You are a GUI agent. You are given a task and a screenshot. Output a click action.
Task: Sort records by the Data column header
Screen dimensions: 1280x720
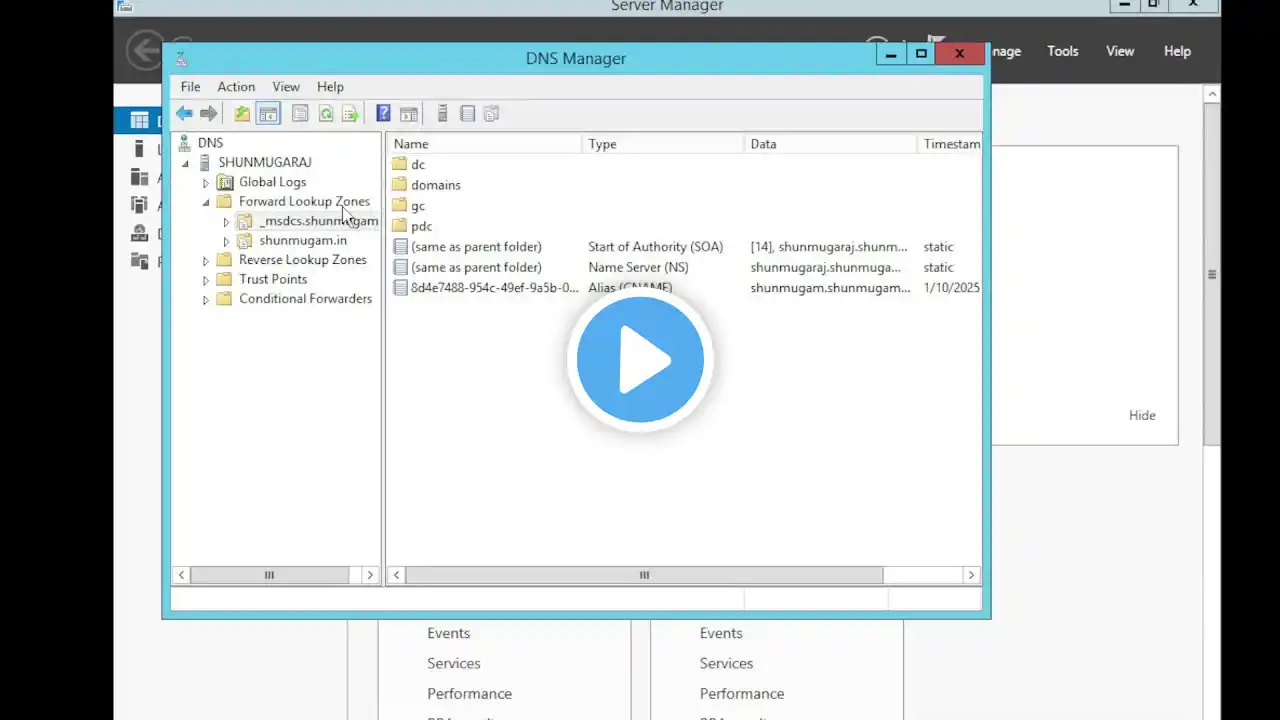832,144
